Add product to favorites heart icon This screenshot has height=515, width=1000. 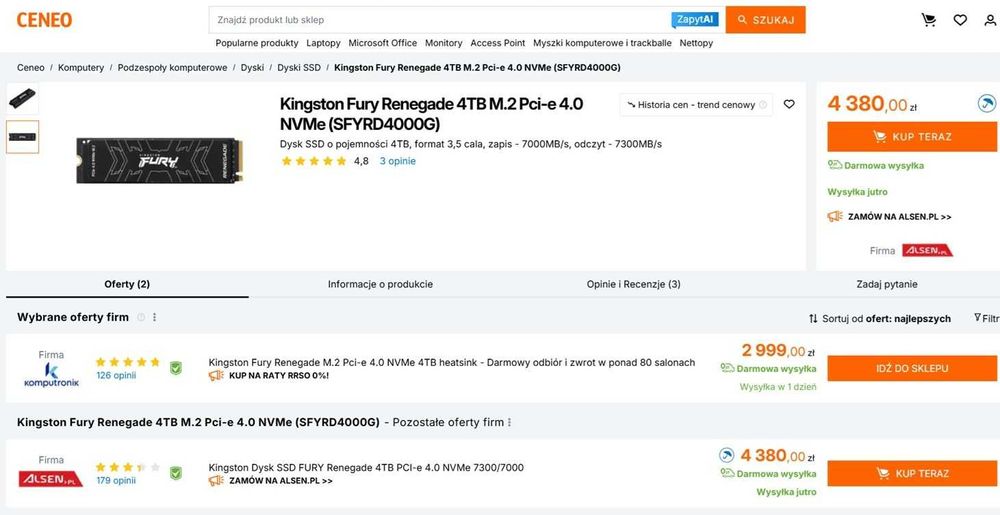coord(789,105)
